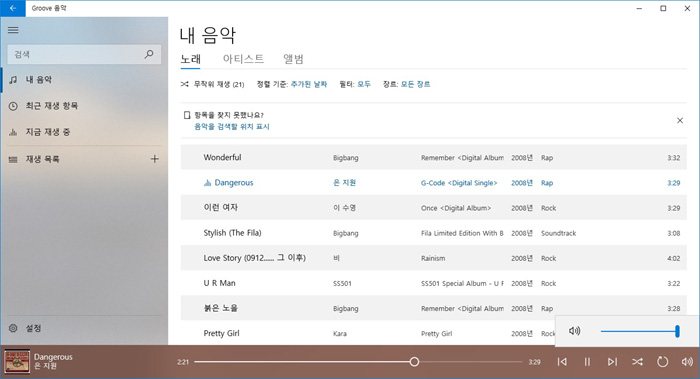Open 설정 settings gear
This screenshot has height=379, width=700.
[13, 328]
